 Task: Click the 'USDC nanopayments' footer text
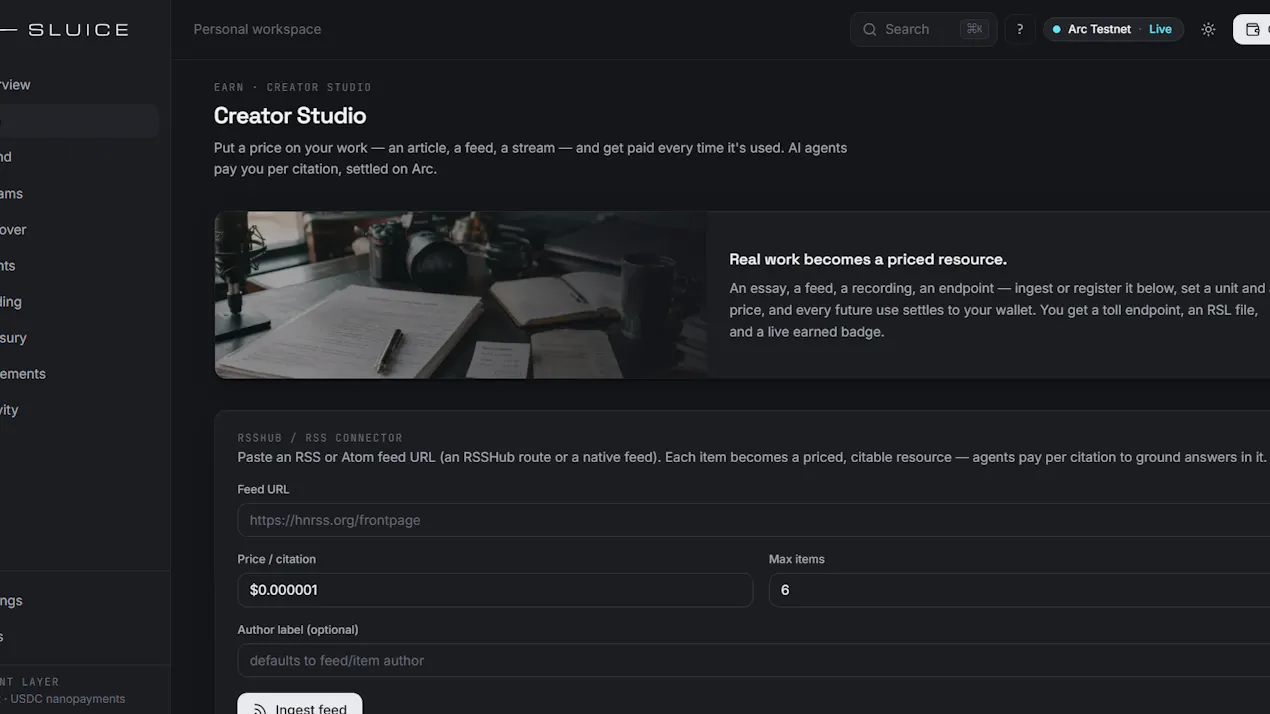67,699
